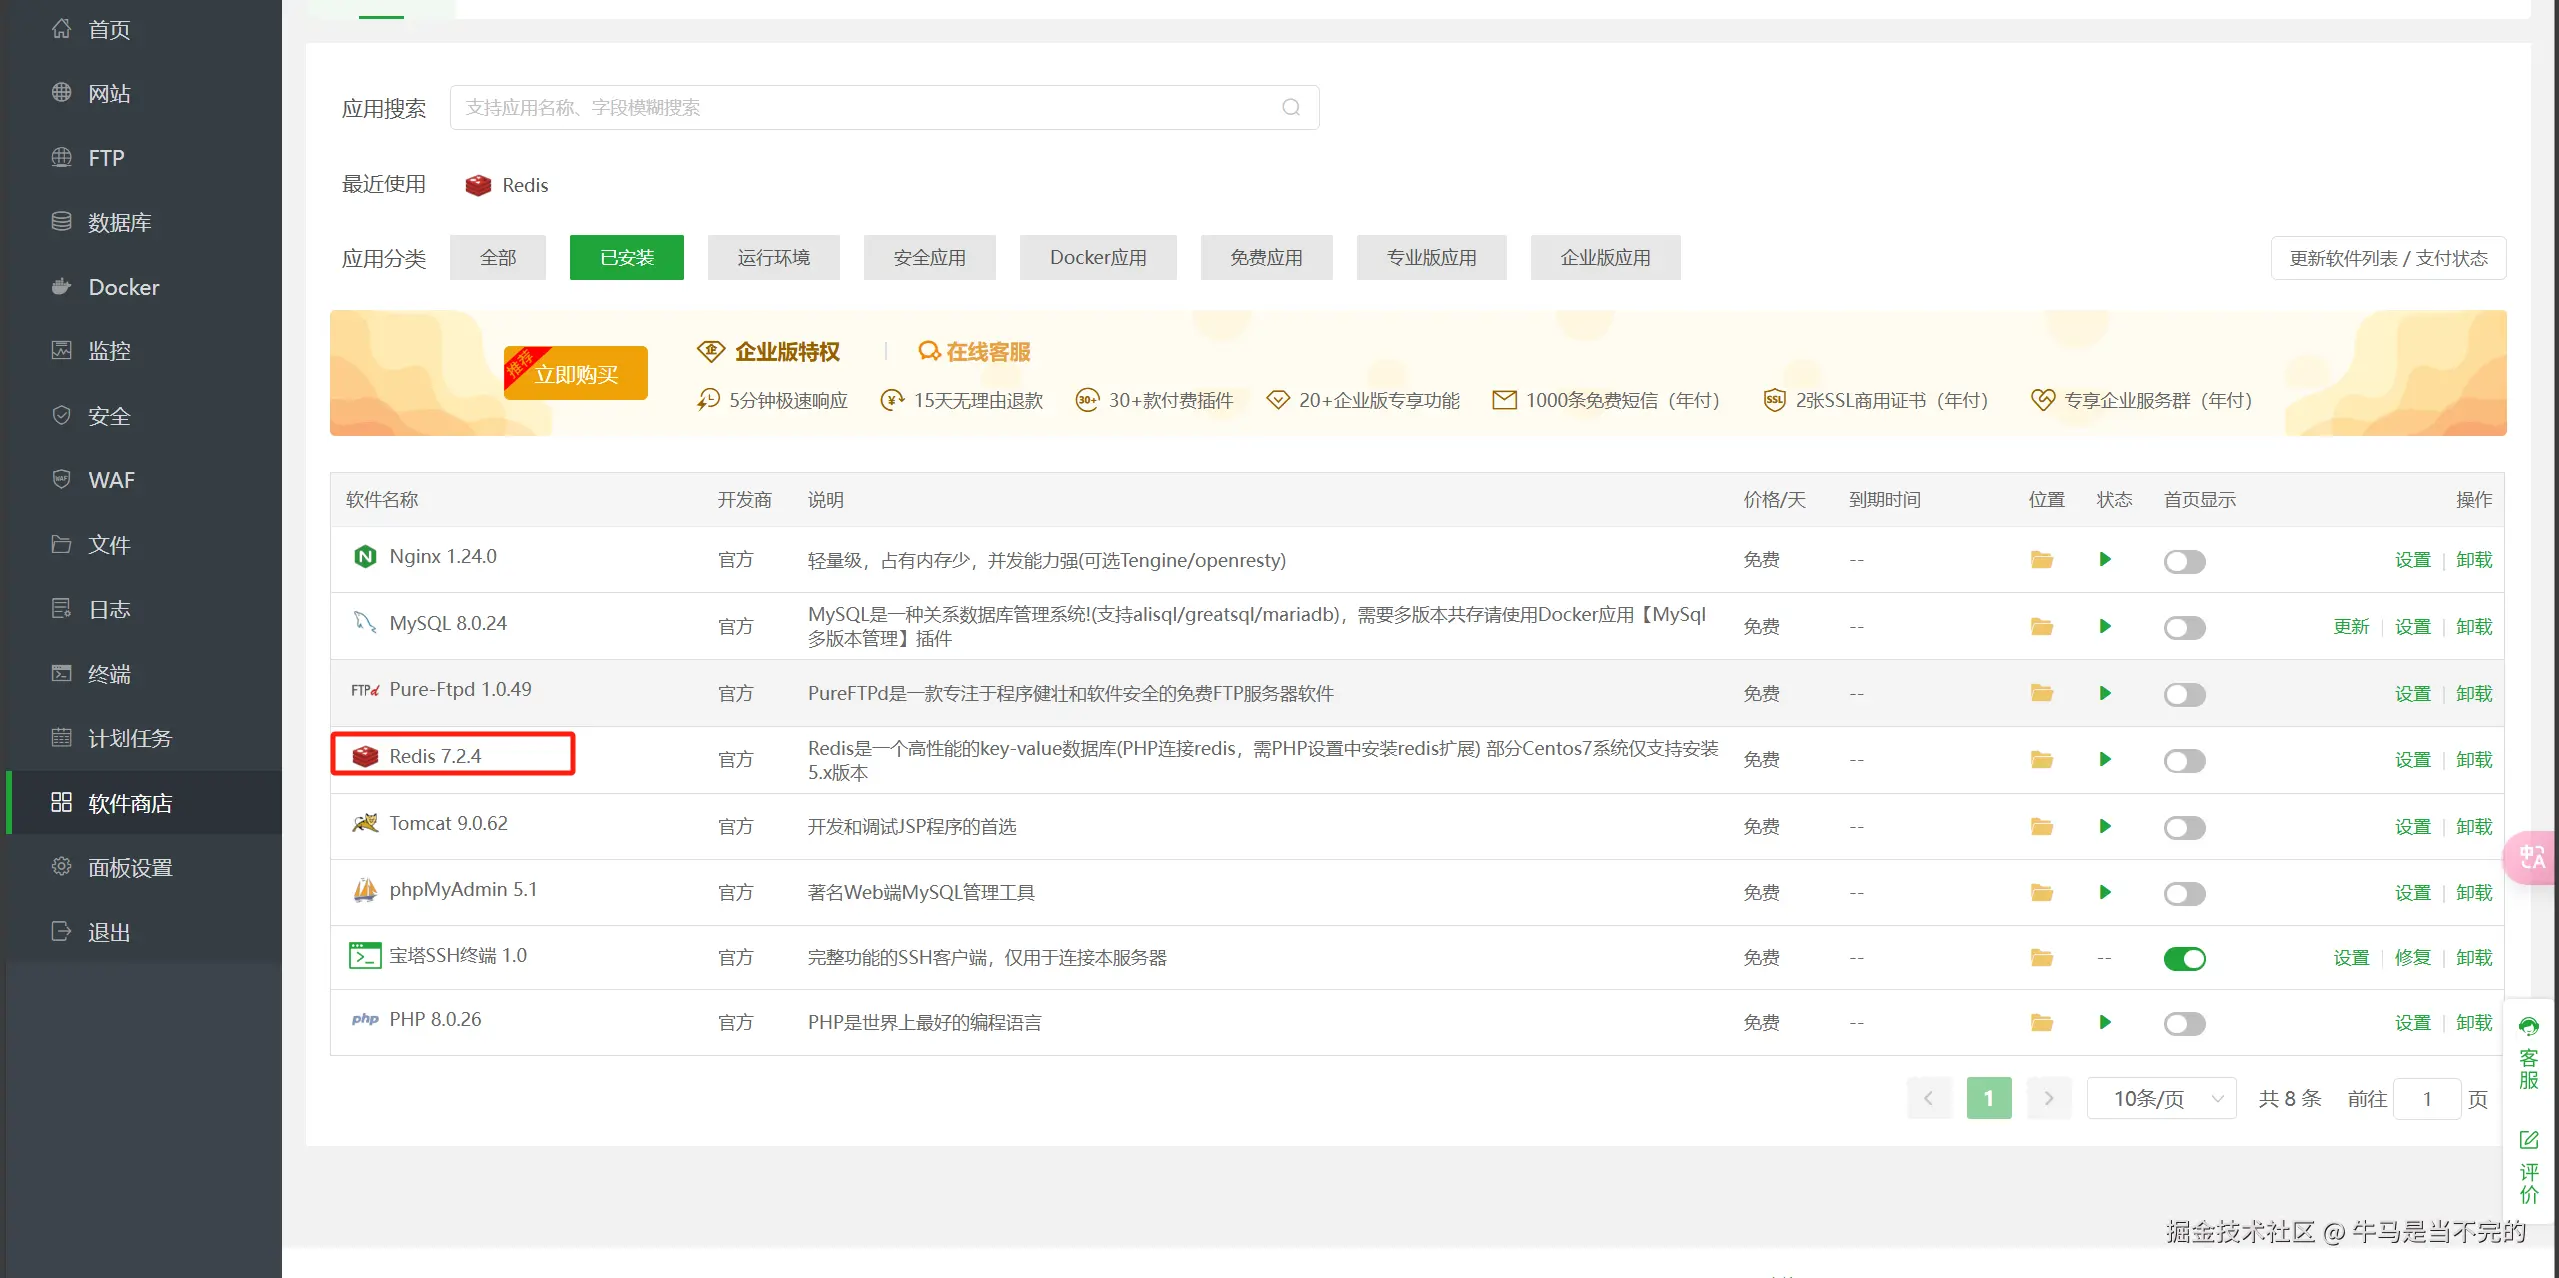Image resolution: width=2559 pixels, height=1278 pixels.
Task: Open Redis install folder icon
Action: 2042,760
